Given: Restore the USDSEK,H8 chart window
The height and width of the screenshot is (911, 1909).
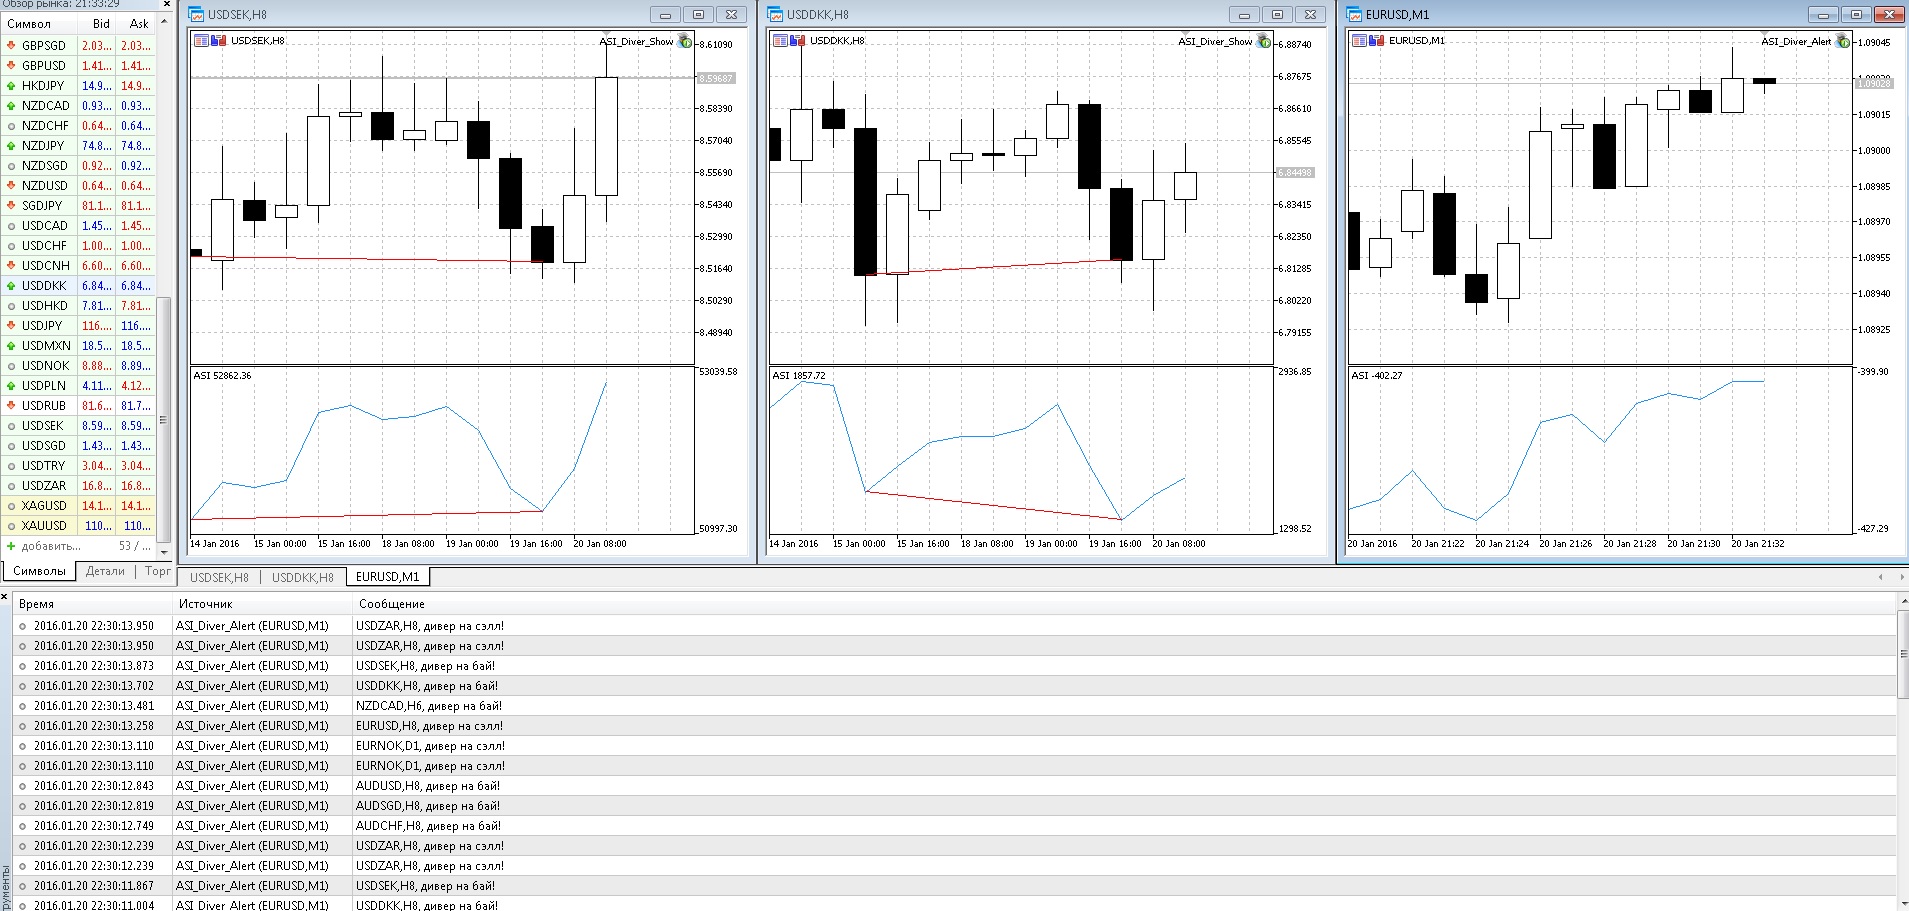Looking at the screenshot, I should tap(698, 14).
